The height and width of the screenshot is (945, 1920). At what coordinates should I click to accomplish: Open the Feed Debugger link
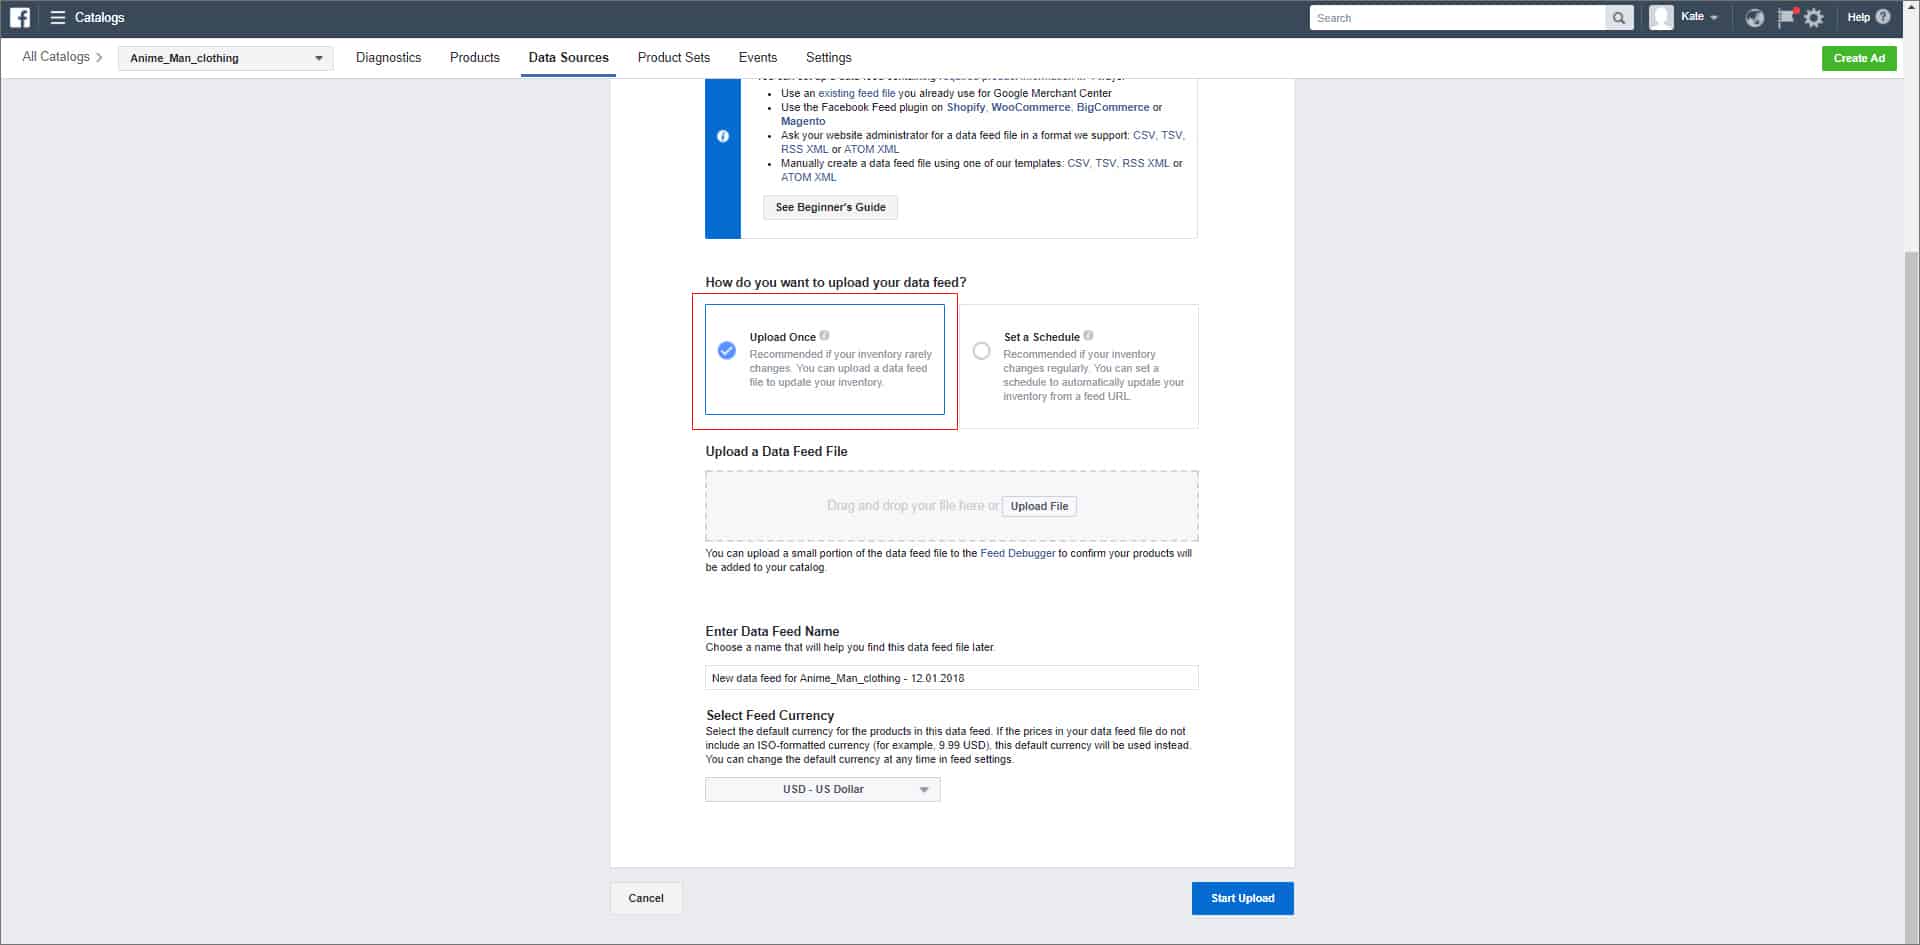pyautogui.click(x=1017, y=552)
